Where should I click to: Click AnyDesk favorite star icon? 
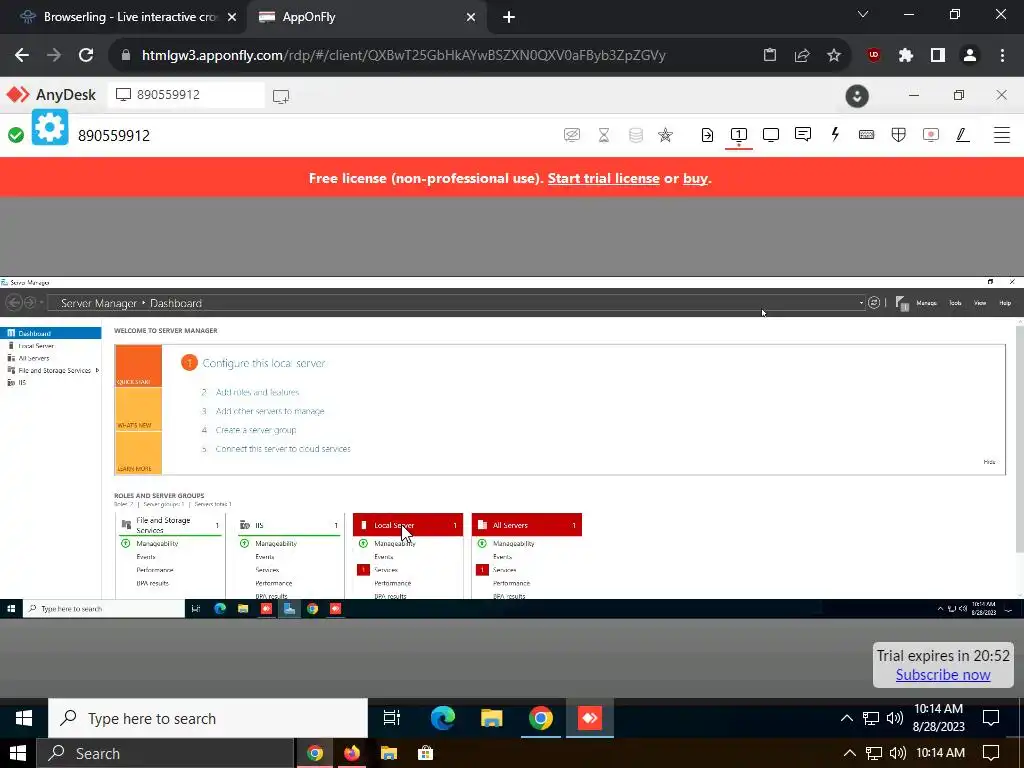coord(665,135)
